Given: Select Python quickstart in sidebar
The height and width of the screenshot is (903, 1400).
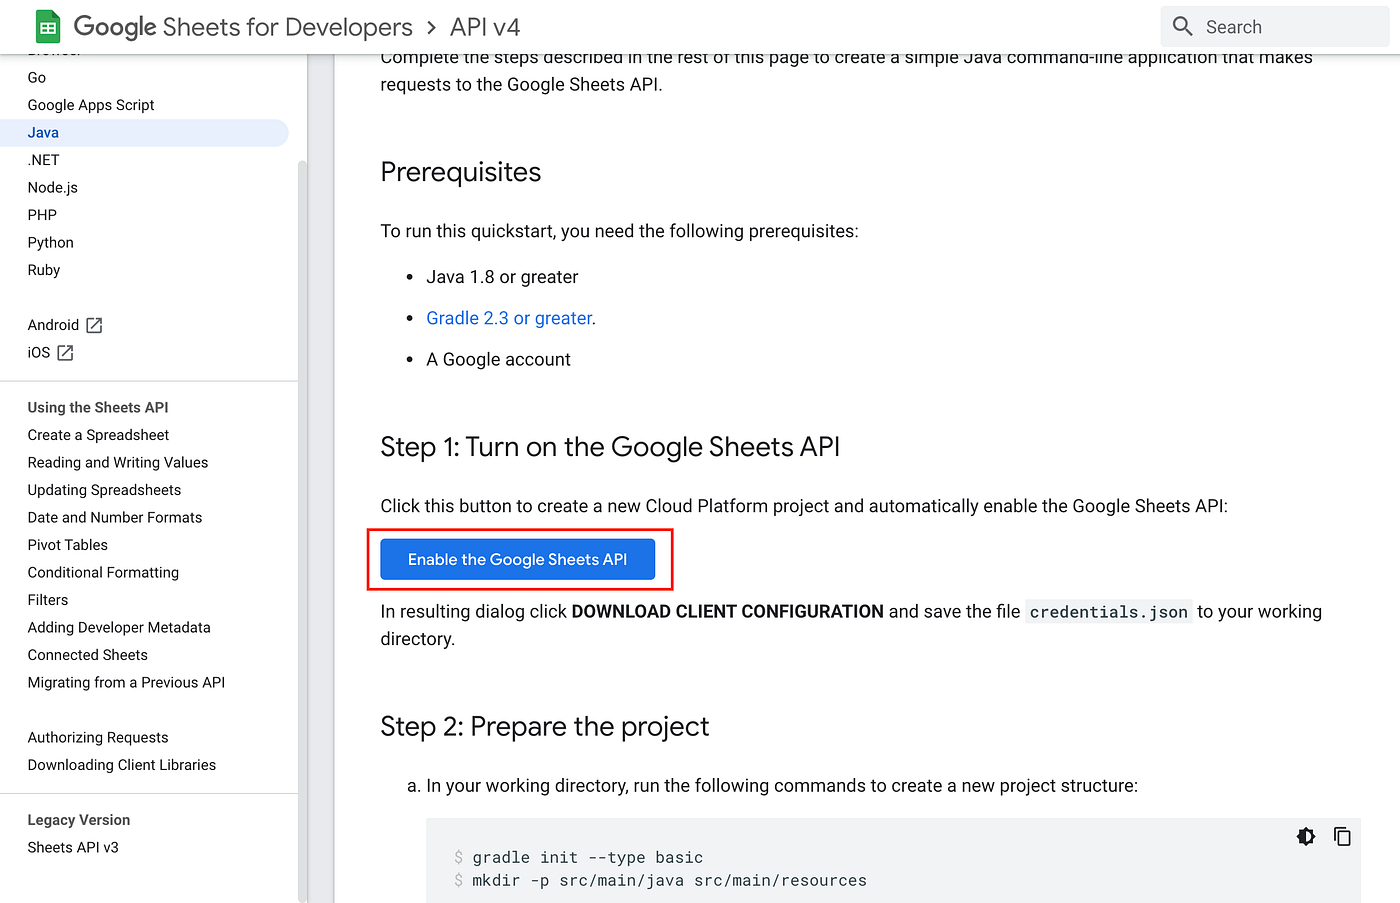Looking at the screenshot, I should click(51, 243).
